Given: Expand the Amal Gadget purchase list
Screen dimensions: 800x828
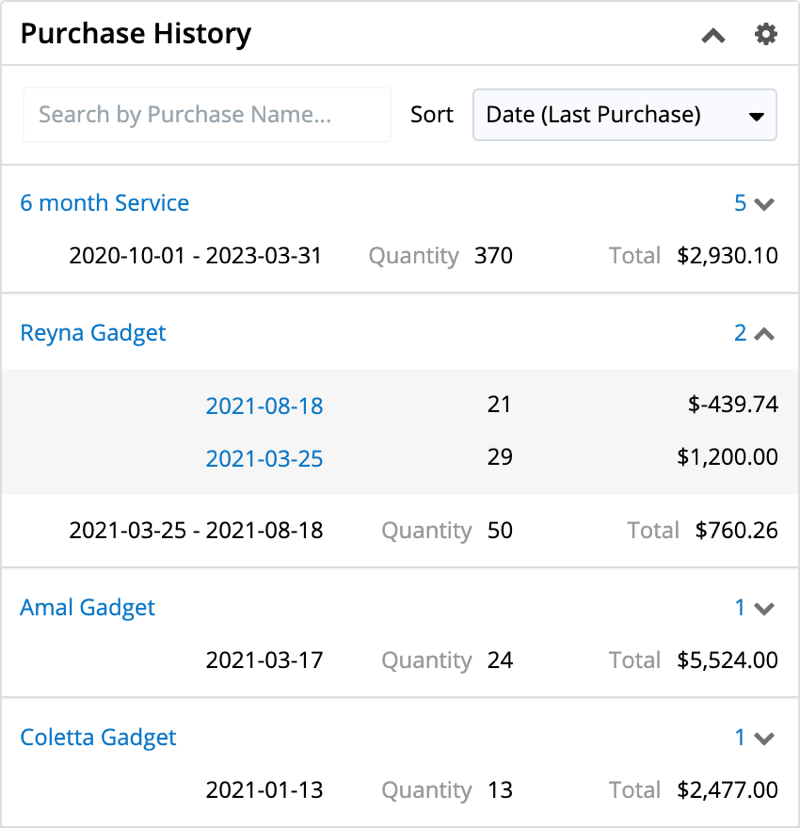Looking at the screenshot, I should click(755, 608).
